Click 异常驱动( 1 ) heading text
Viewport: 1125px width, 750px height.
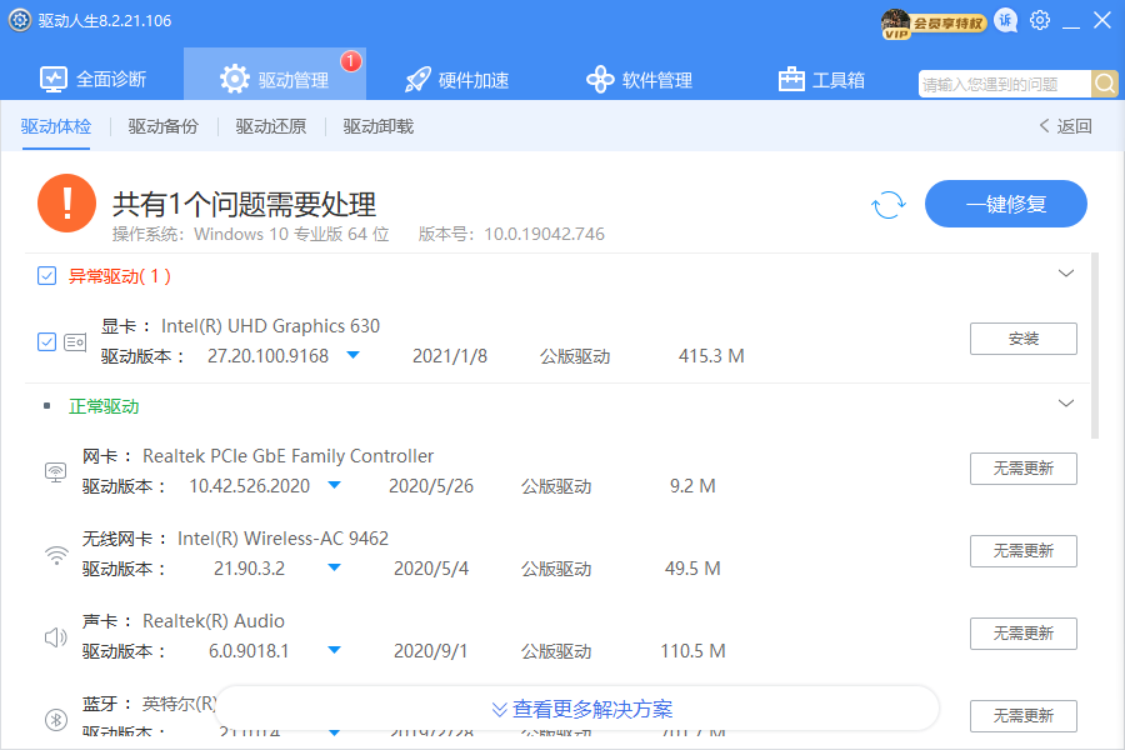click(x=119, y=276)
